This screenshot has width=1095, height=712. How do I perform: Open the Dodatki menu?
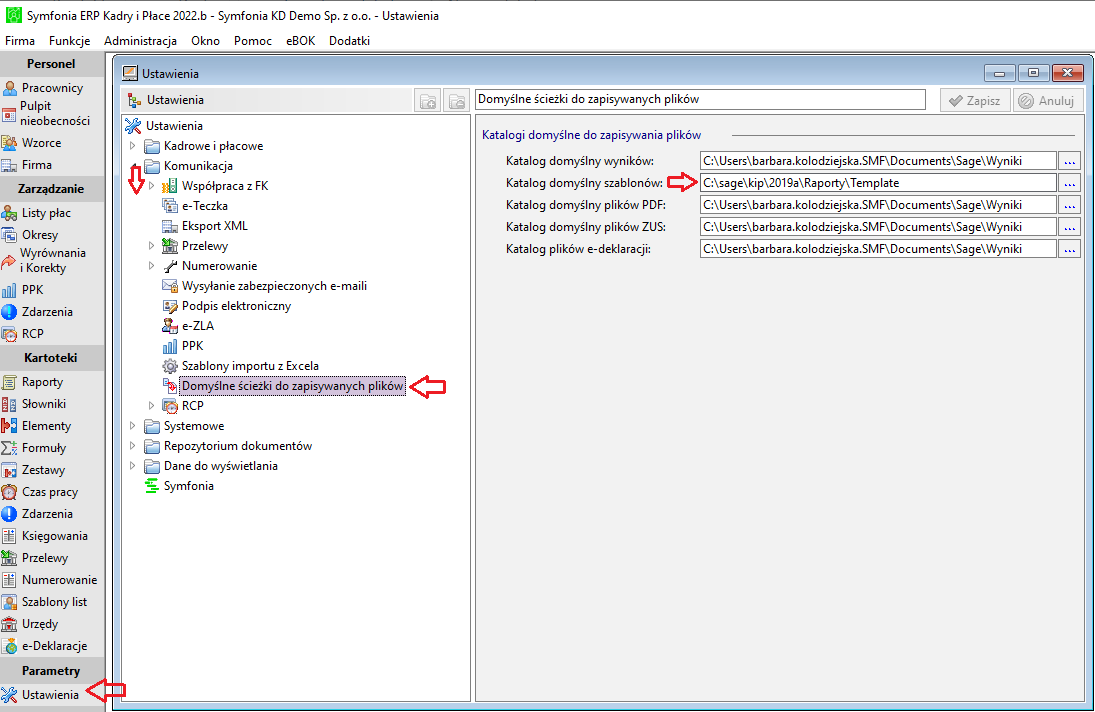click(349, 40)
